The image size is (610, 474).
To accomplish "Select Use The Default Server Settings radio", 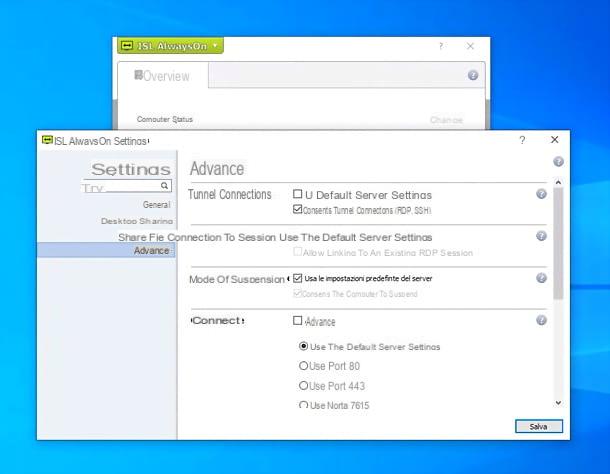I will tap(303, 346).
